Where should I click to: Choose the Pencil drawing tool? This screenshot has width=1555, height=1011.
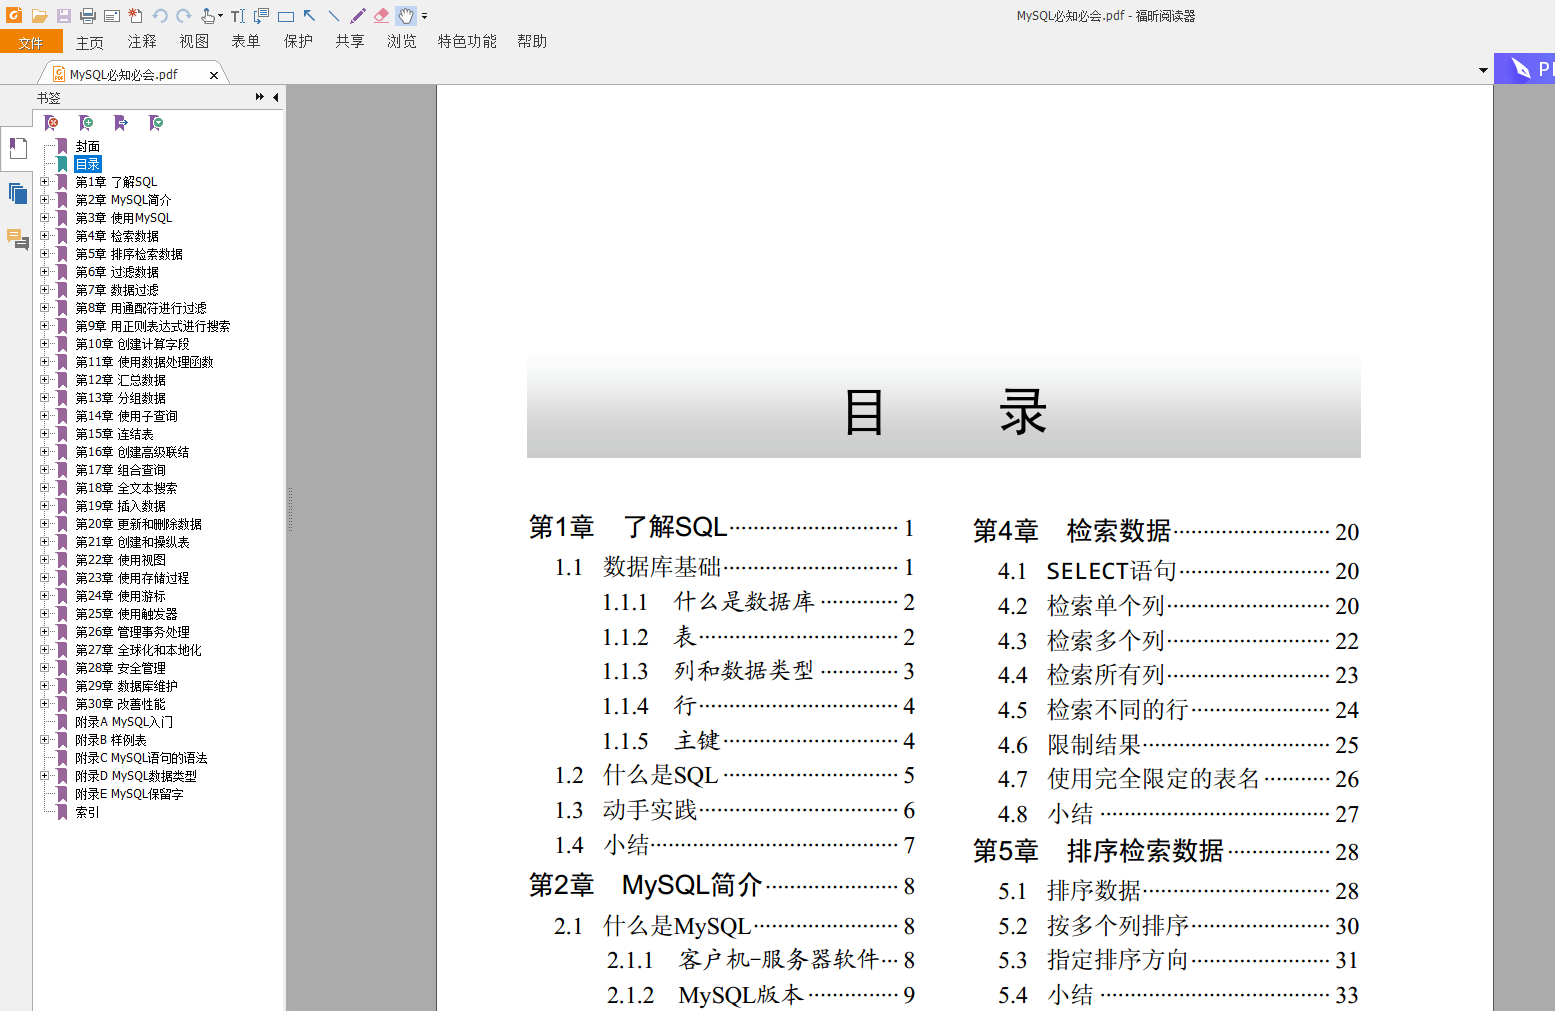(358, 16)
